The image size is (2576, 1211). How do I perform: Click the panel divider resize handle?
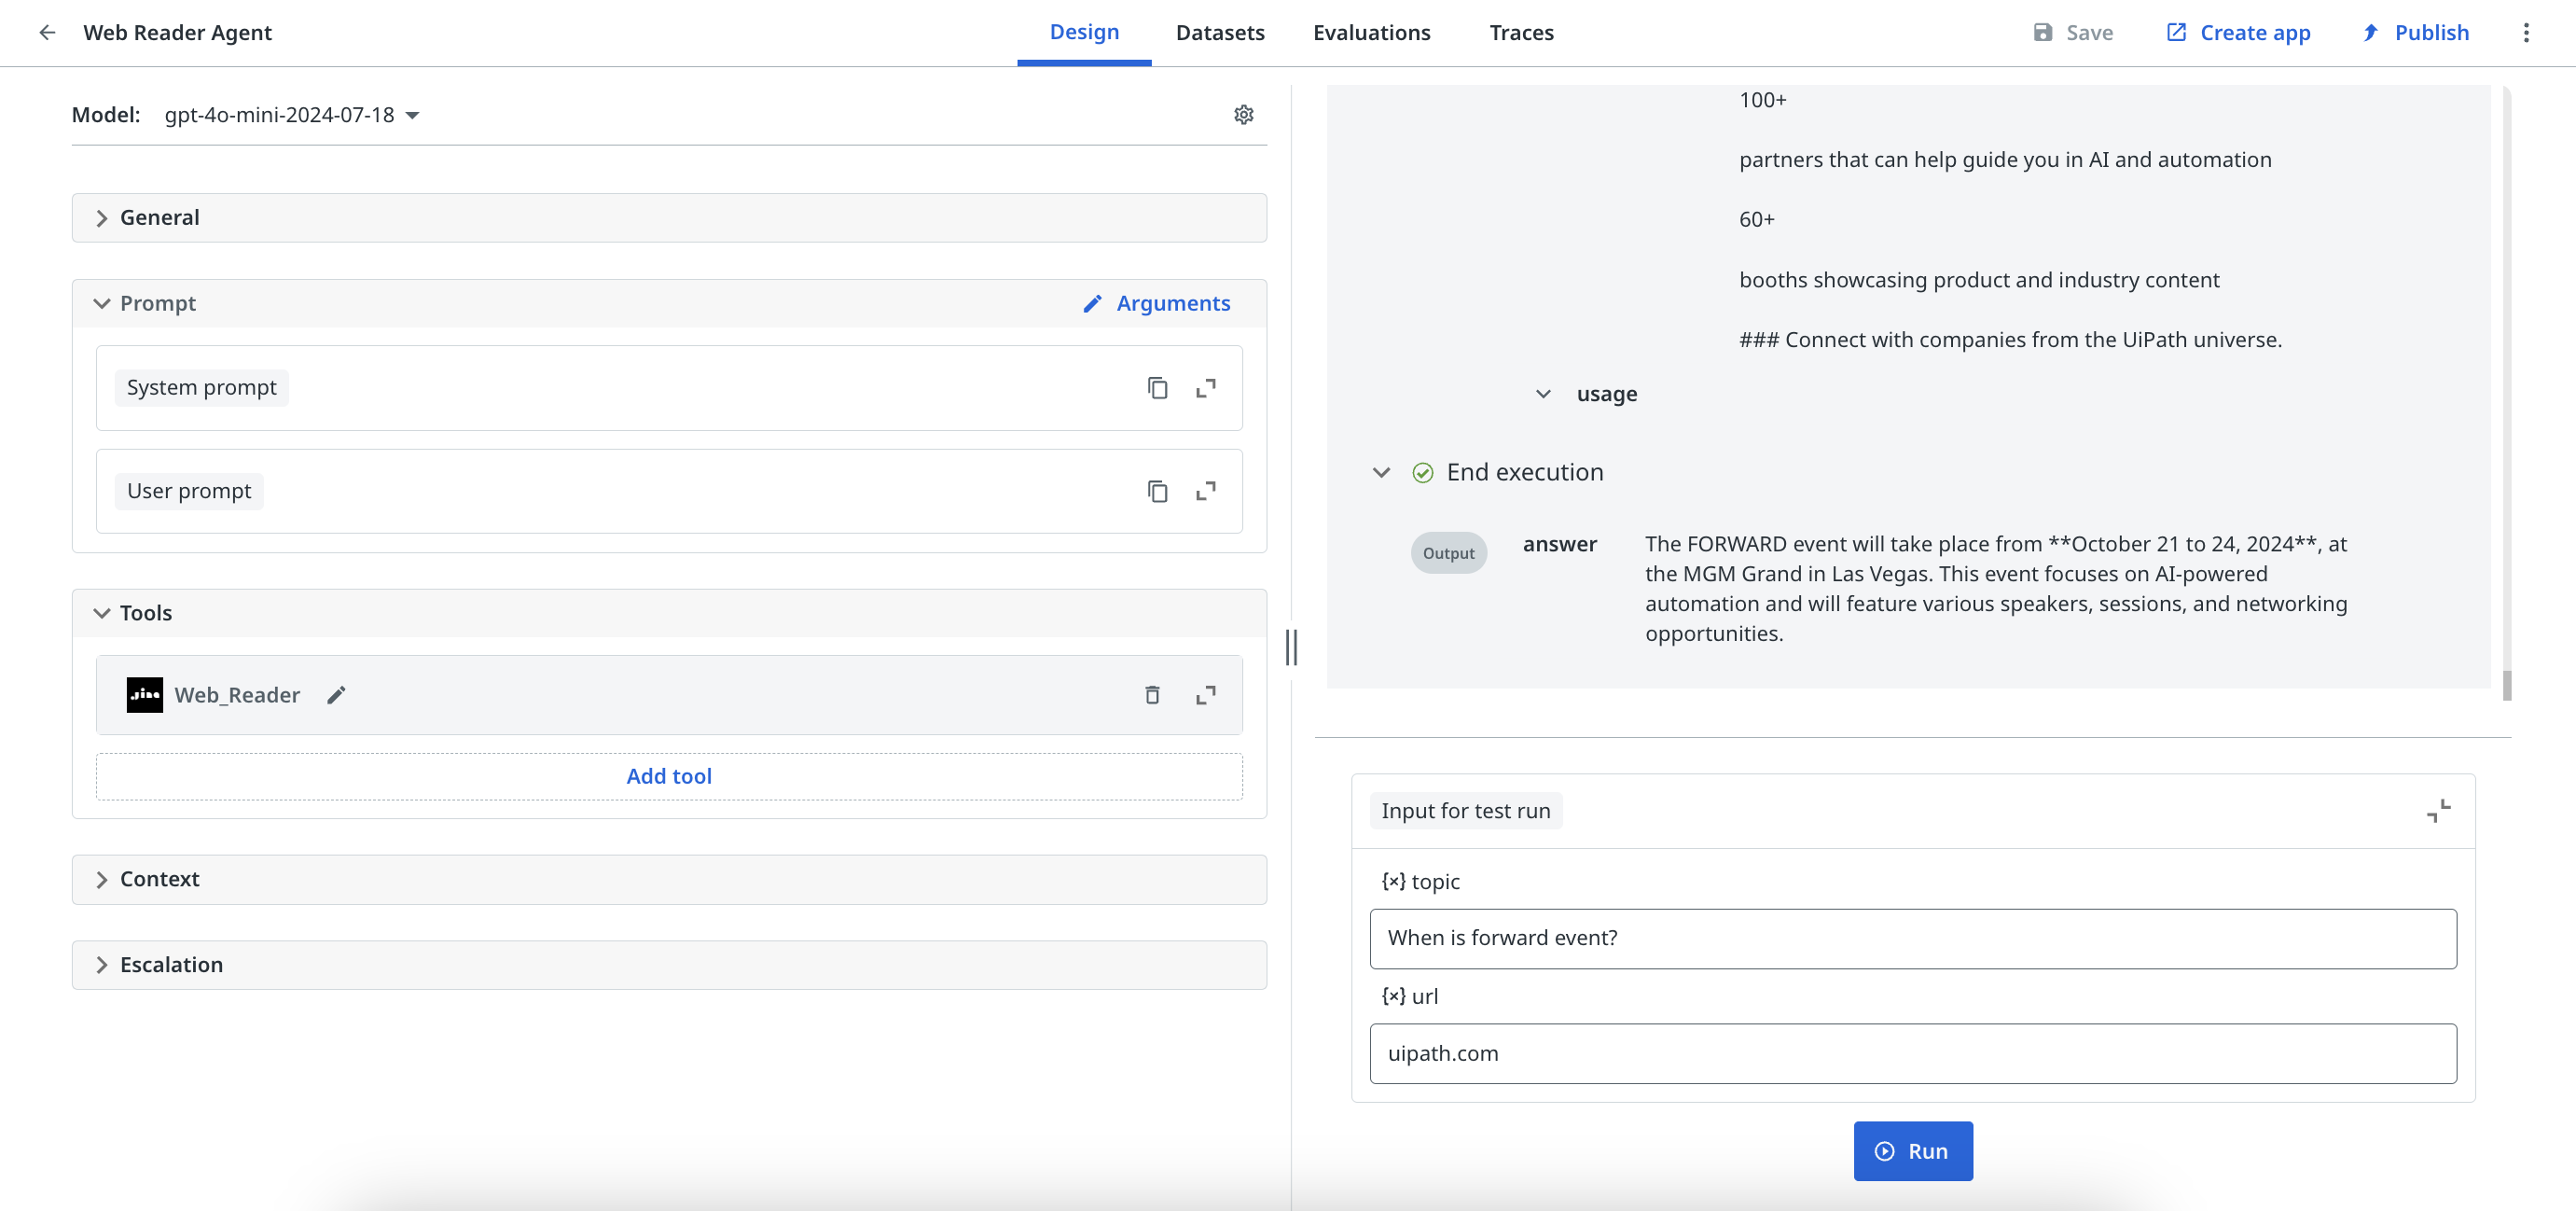click(1291, 647)
